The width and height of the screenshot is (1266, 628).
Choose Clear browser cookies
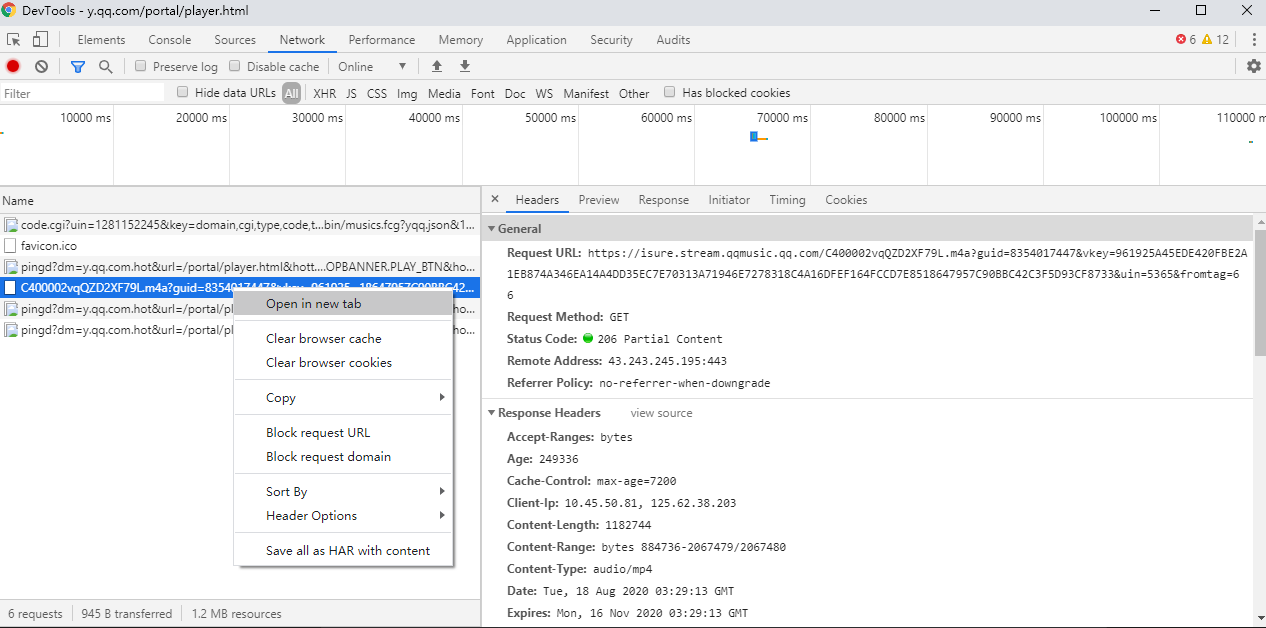[x=343, y=363]
